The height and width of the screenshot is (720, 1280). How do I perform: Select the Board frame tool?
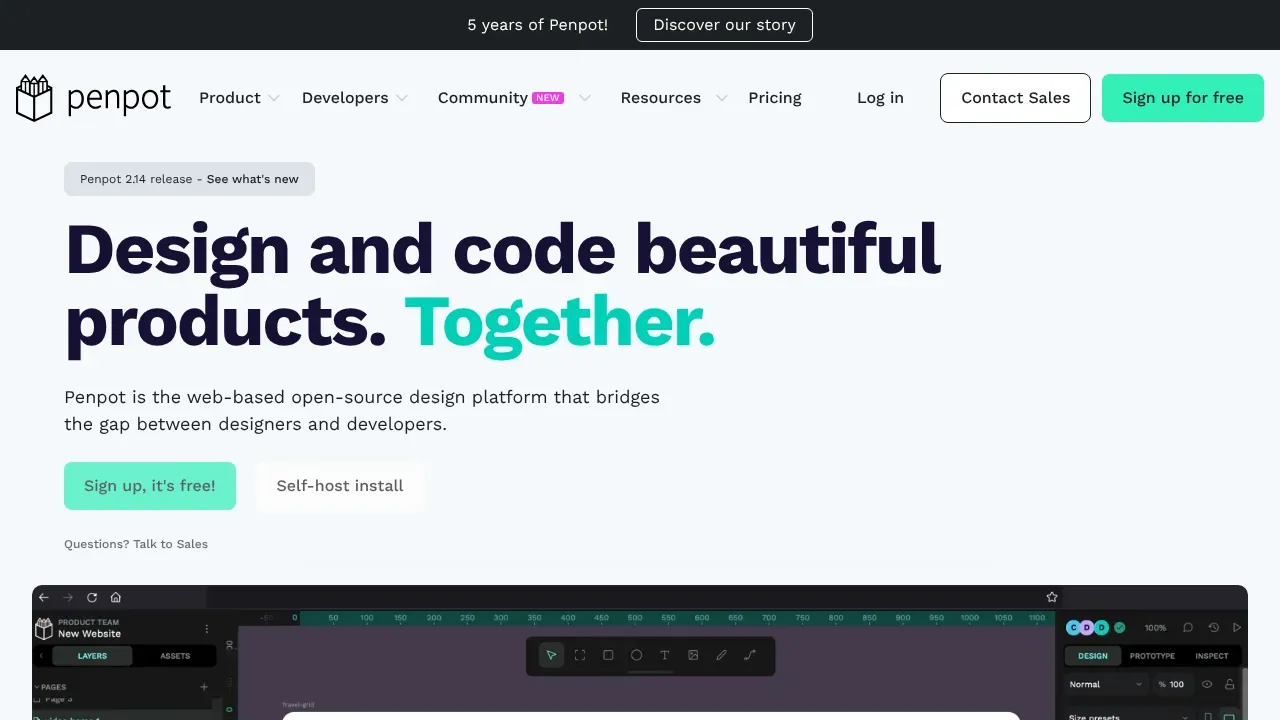click(580, 655)
